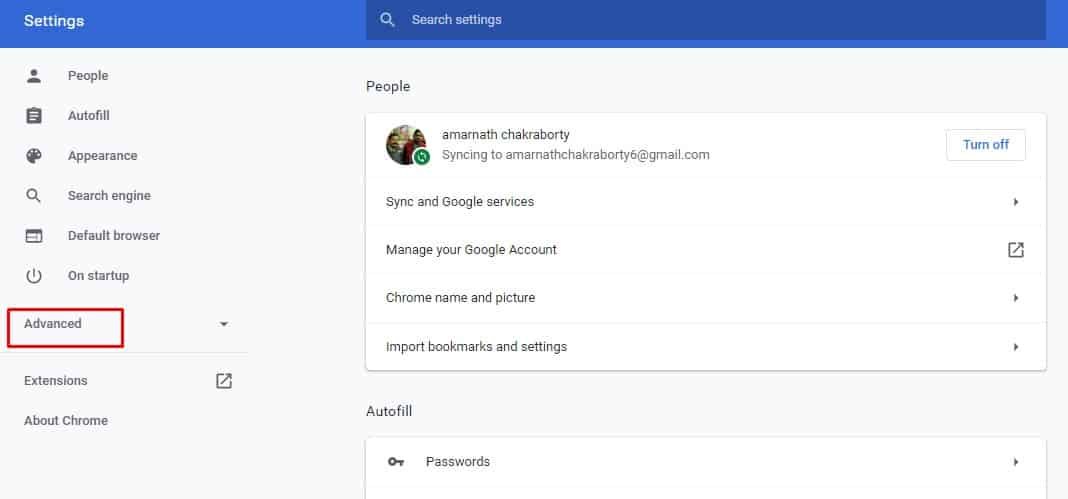Screen dimensions: 1068x499
Task: Click the Appearance palette icon
Action: click(x=34, y=156)
